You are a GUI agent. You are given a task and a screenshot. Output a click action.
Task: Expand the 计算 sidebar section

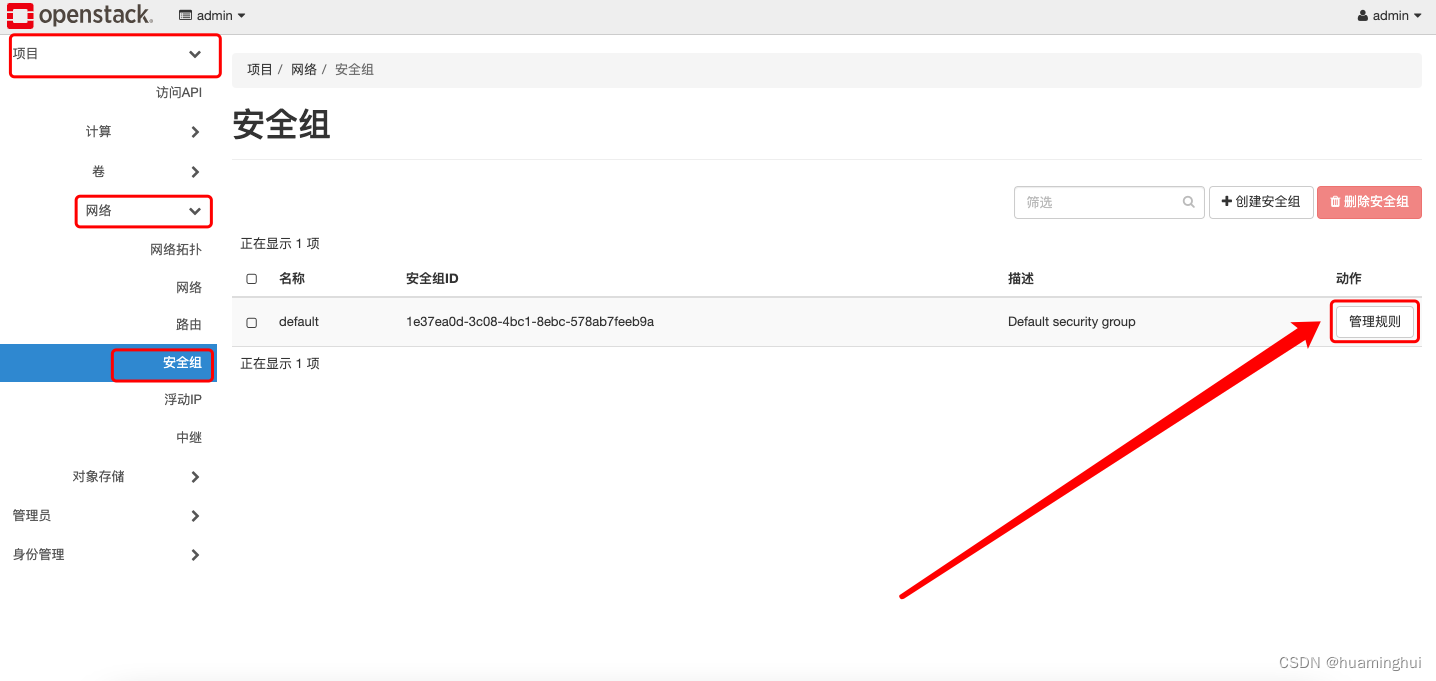pos(99,131)
